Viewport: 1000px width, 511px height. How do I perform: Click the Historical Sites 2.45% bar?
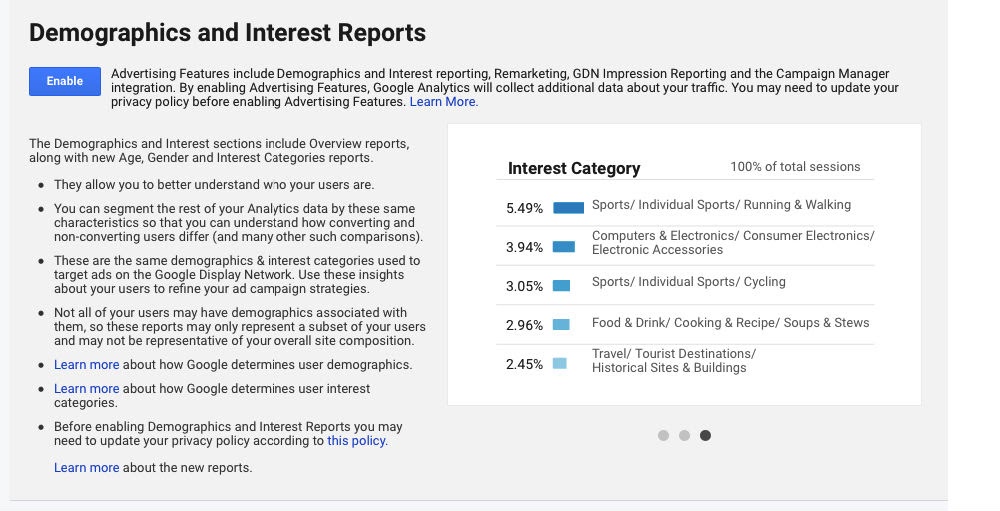pos(559,363)
